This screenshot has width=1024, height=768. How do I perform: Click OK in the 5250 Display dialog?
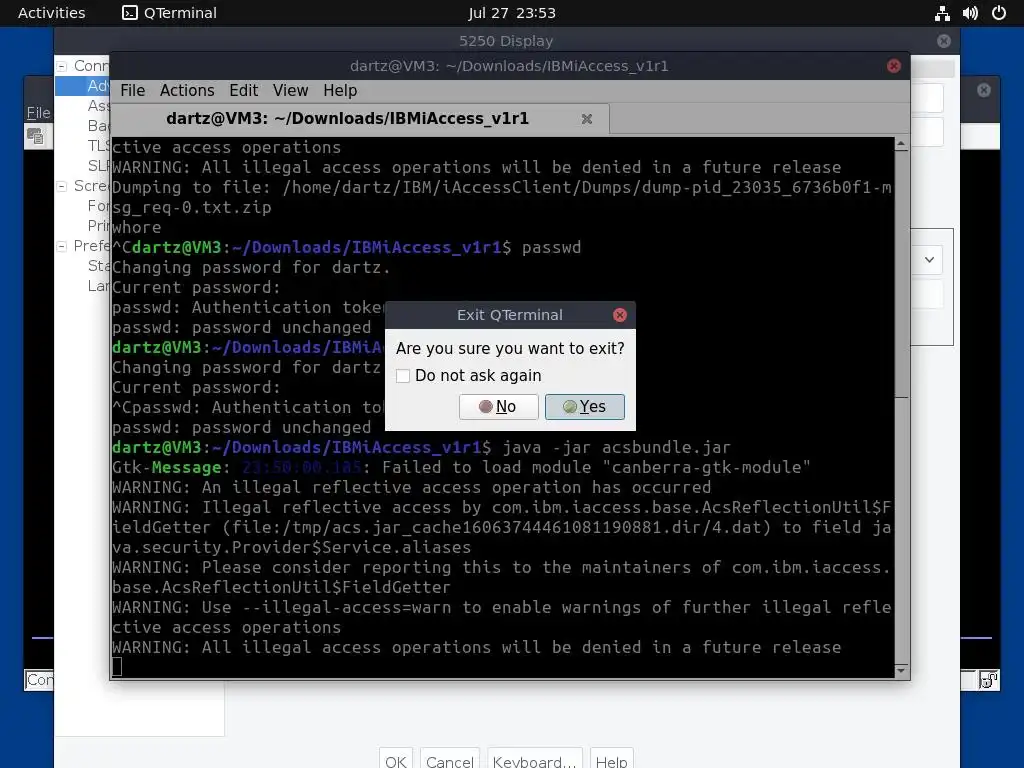(x=396, y=759)
